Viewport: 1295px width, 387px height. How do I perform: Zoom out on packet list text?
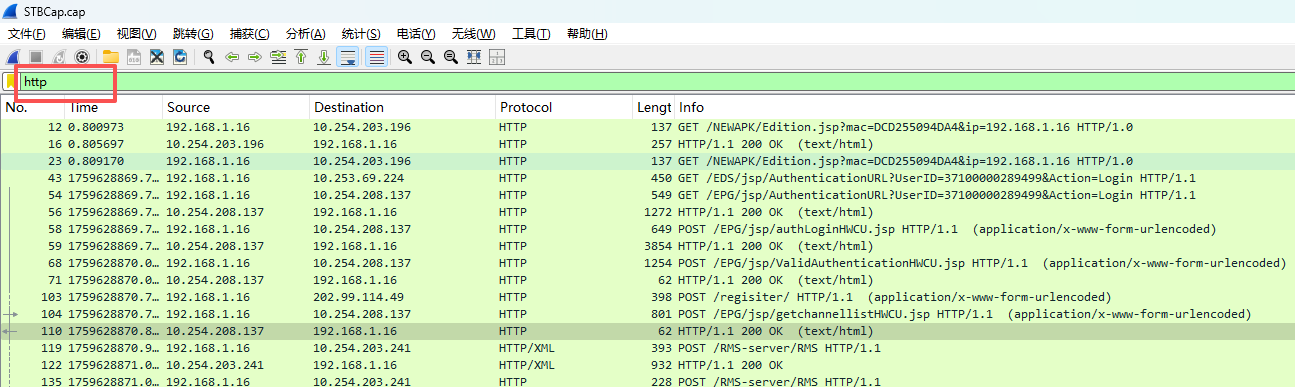pos(428,57)
